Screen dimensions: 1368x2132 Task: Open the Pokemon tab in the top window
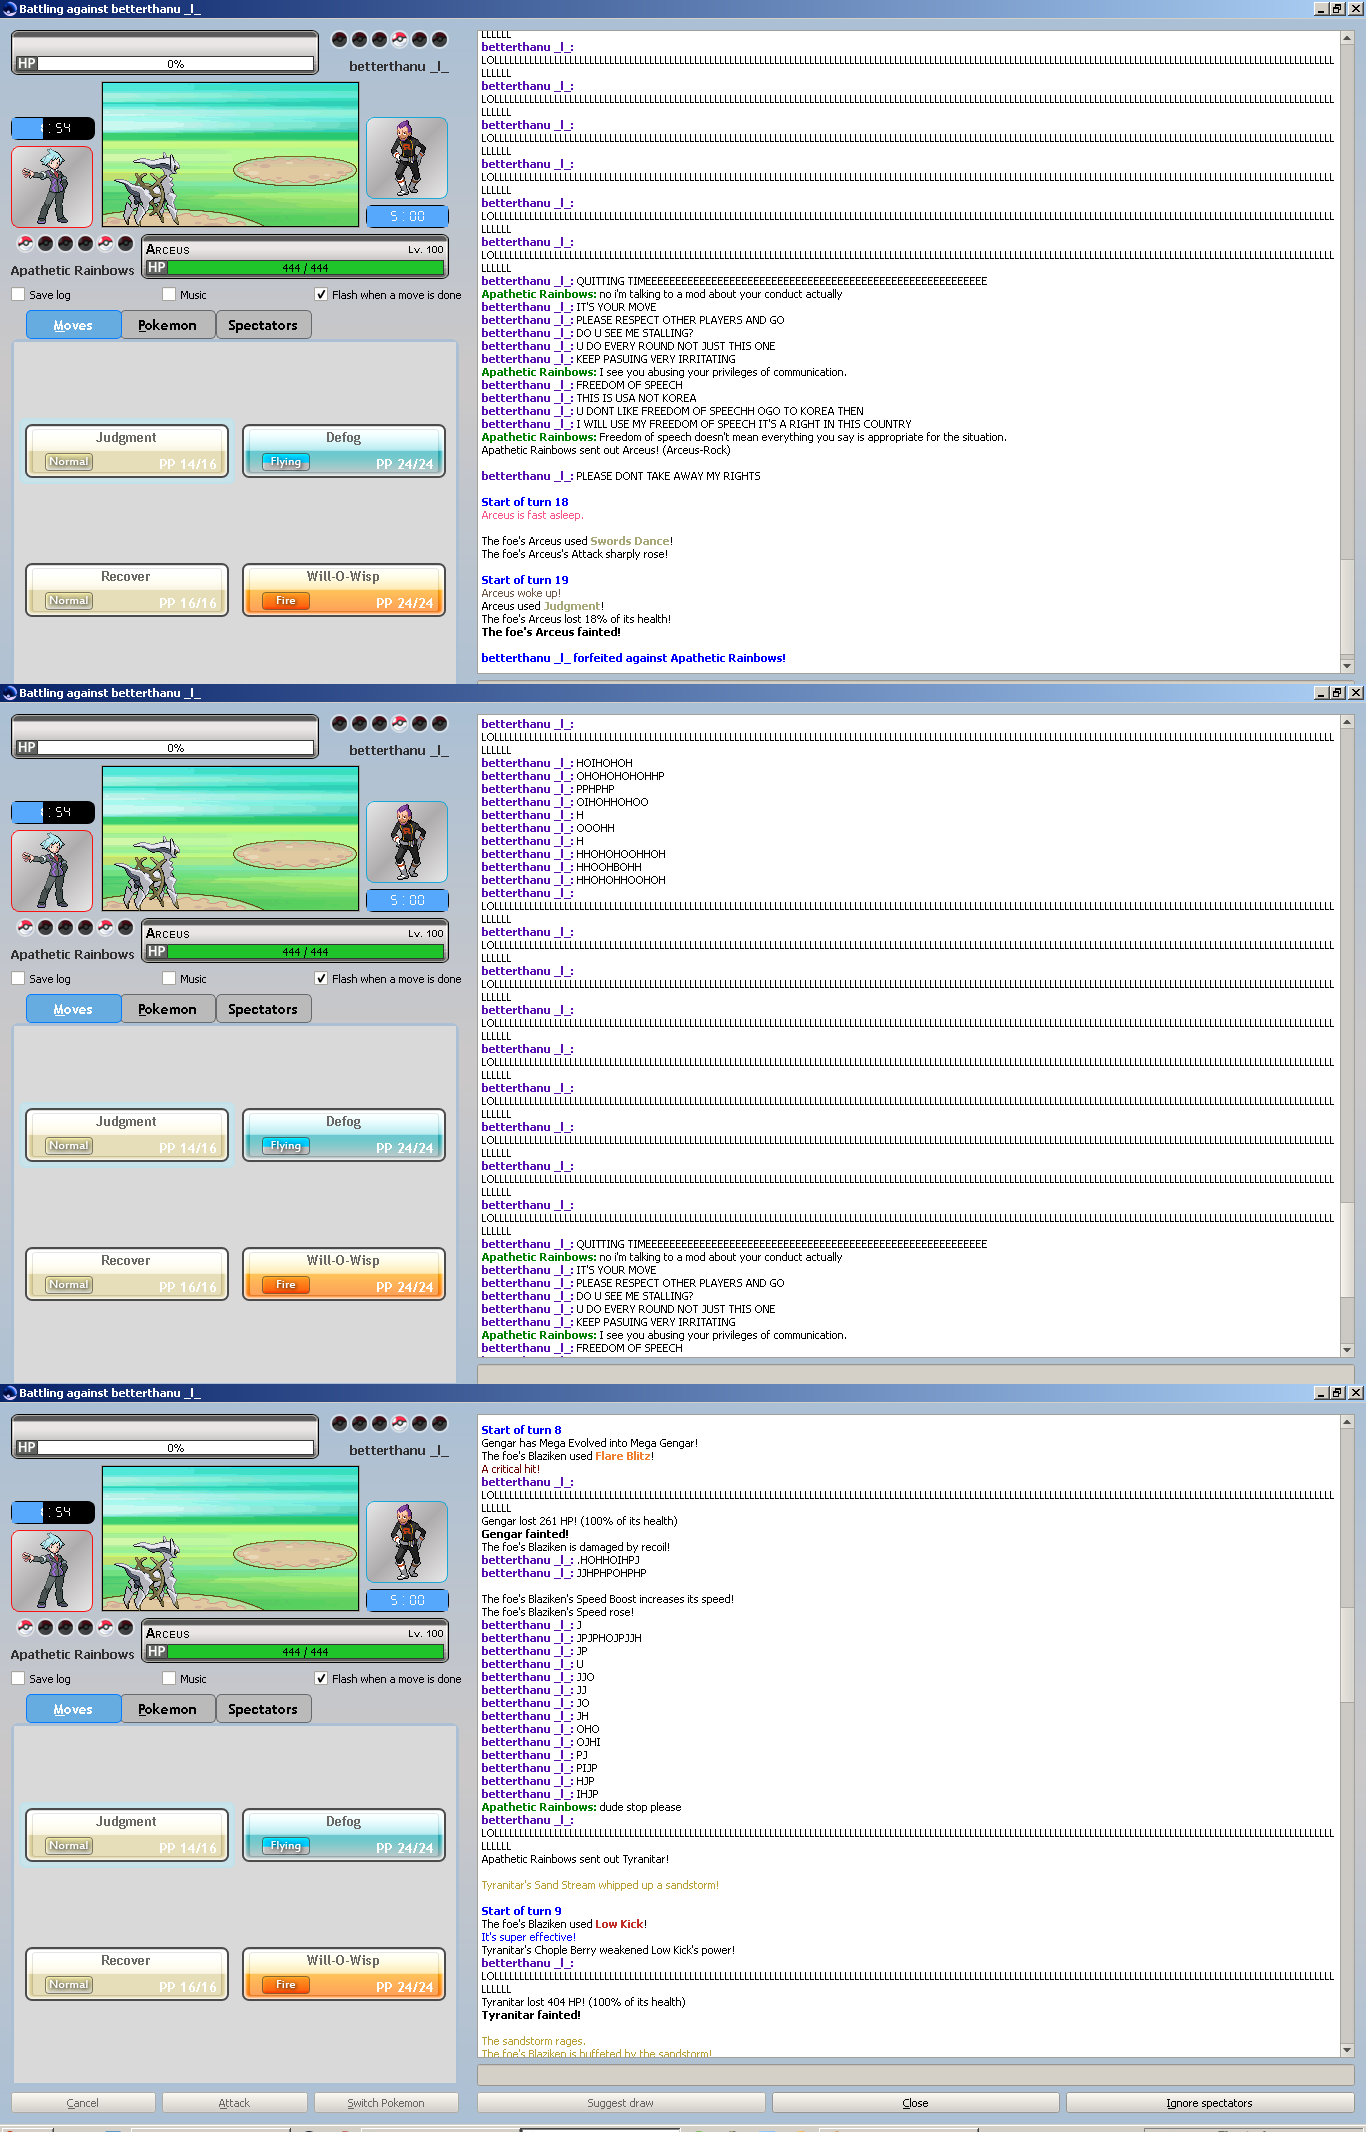(168, 325)
